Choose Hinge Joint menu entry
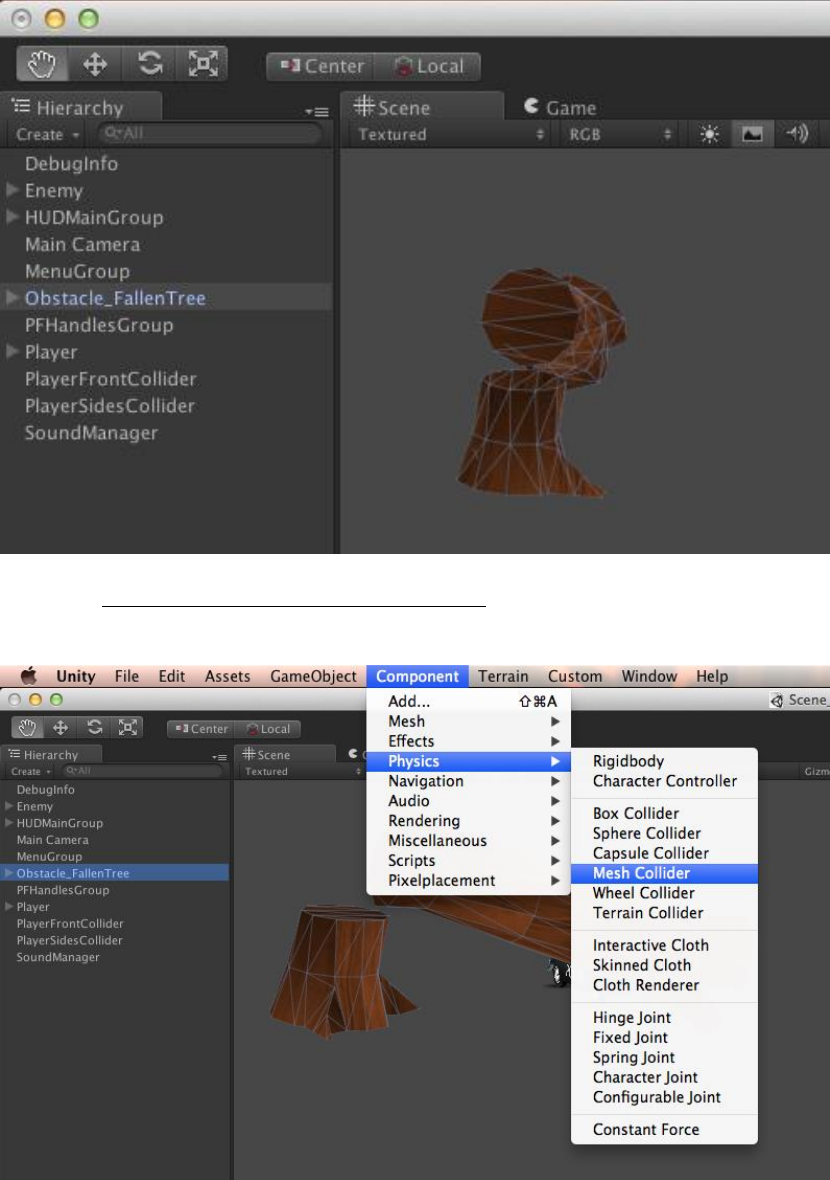The image size is (830, 1180). [664, 1017]
